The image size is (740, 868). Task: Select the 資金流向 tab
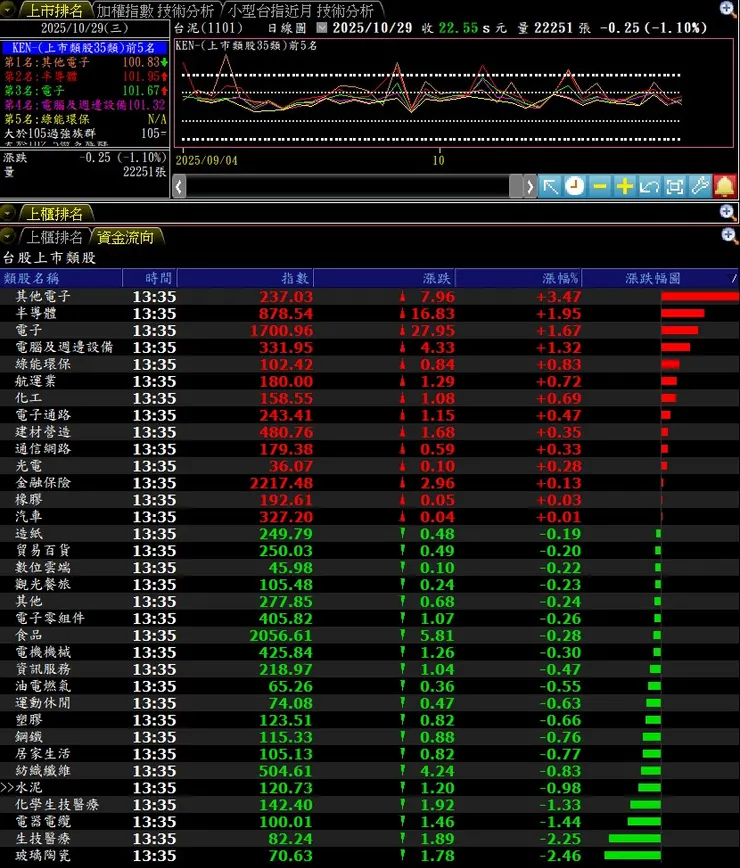(x=125, y=237)
